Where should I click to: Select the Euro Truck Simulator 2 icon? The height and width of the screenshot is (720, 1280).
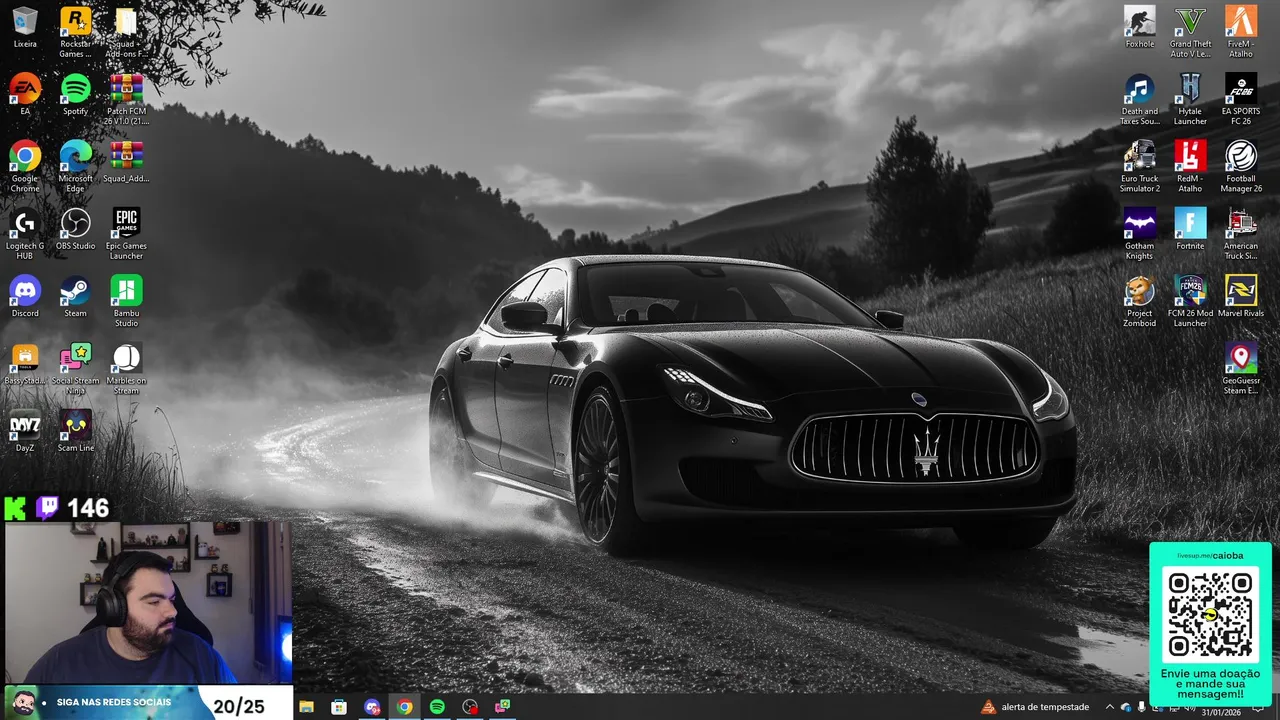click(x=1139, y=166)
